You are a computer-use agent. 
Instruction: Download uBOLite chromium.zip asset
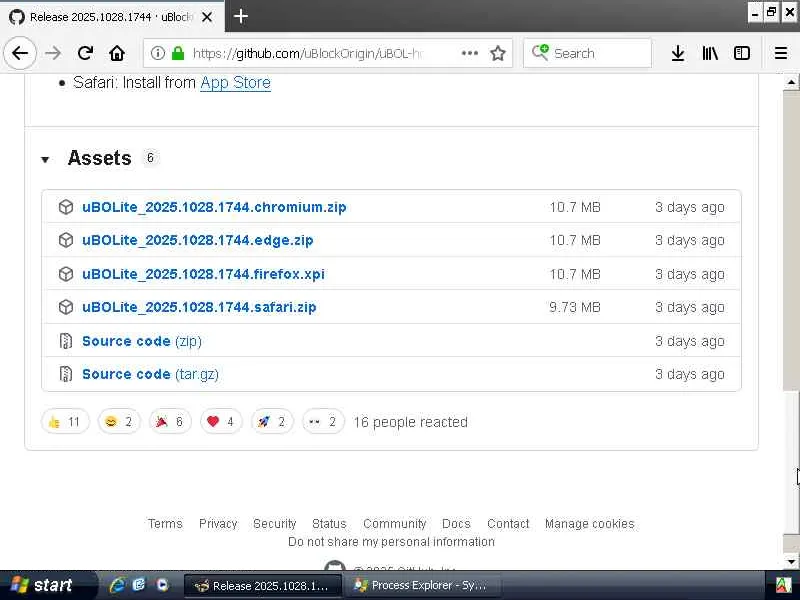(x=214, y=207)
